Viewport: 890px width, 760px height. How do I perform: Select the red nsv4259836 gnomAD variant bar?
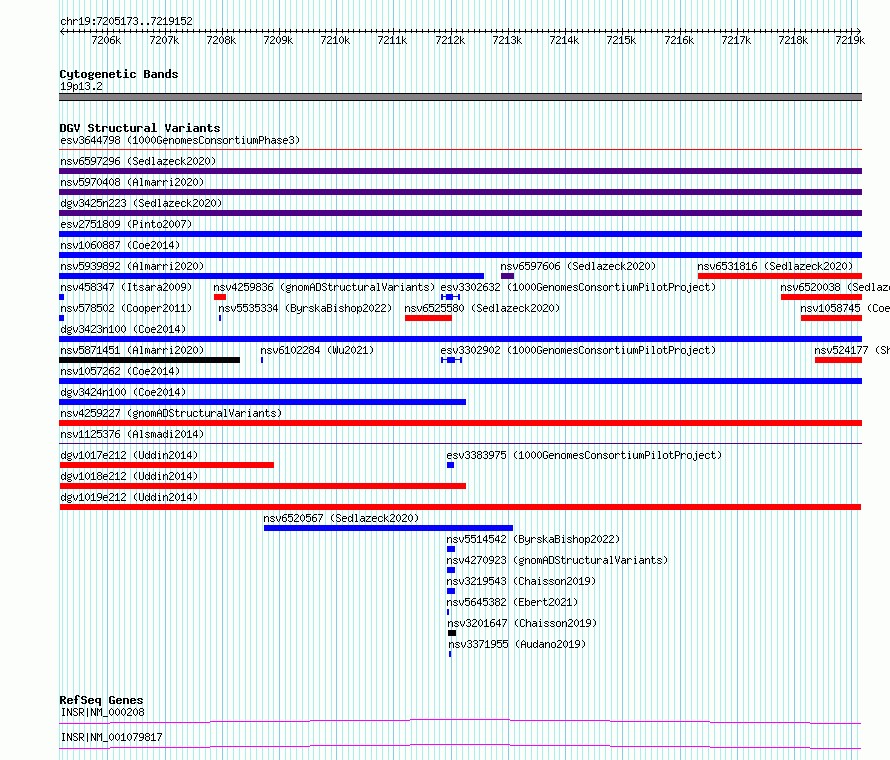click(220, 297)
